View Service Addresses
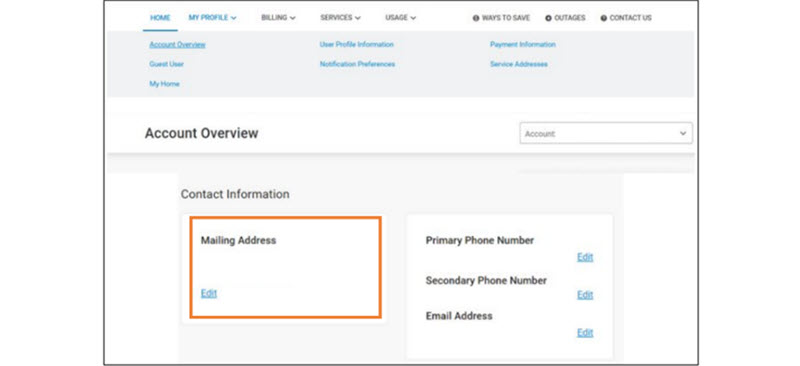Viewport: 800px width, 366px height. (518, 64)
